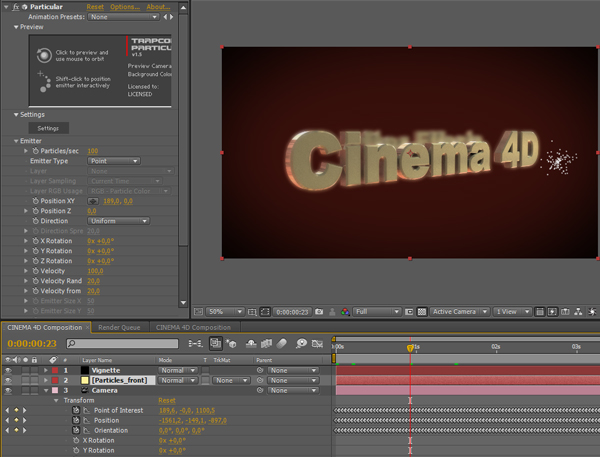Click Transform Reset in timeline
The height and width of the screenshot is (457, 600).
pyautogui.click(x=167, y=400)
